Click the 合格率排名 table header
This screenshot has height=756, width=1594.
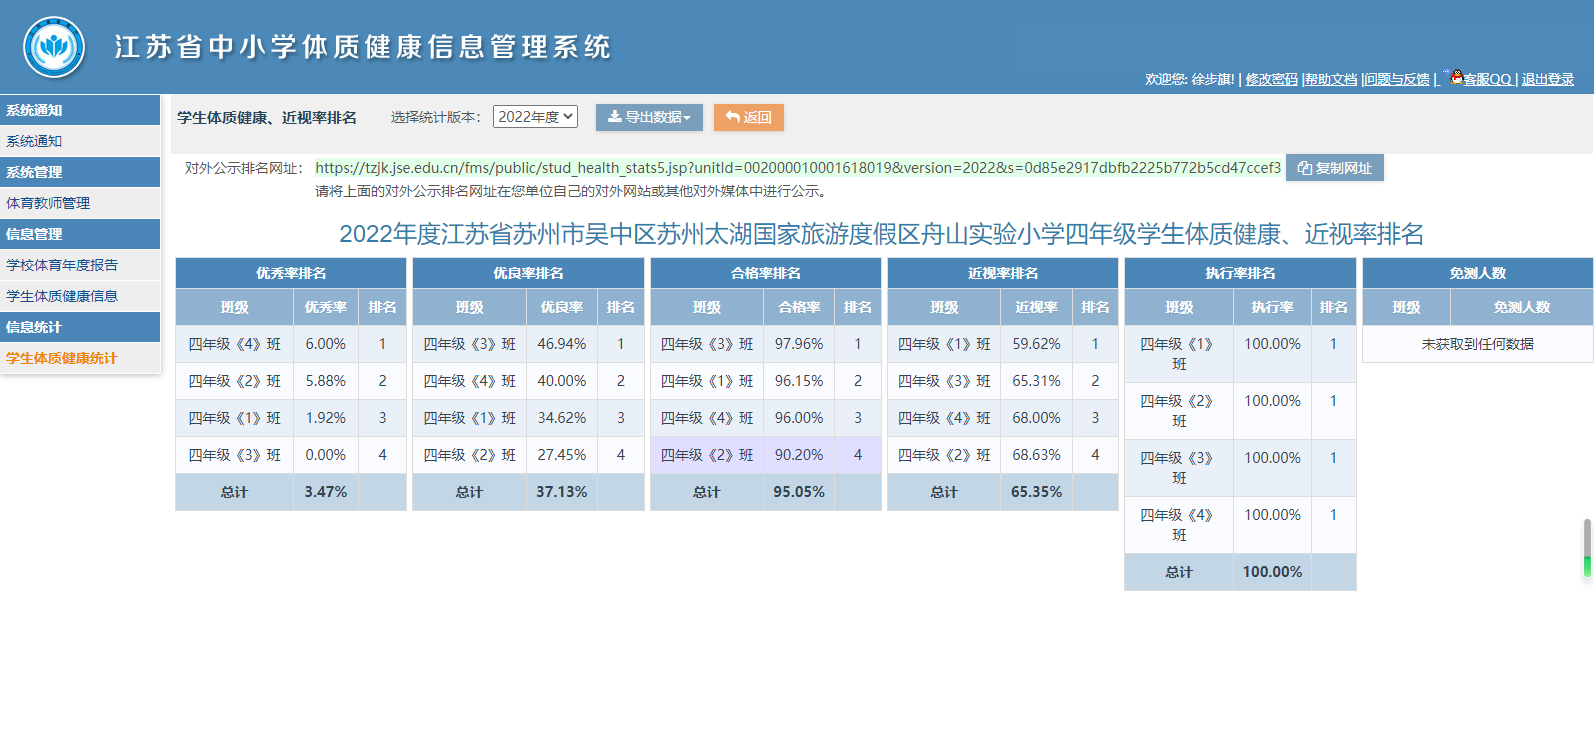[x=766, y=273]
